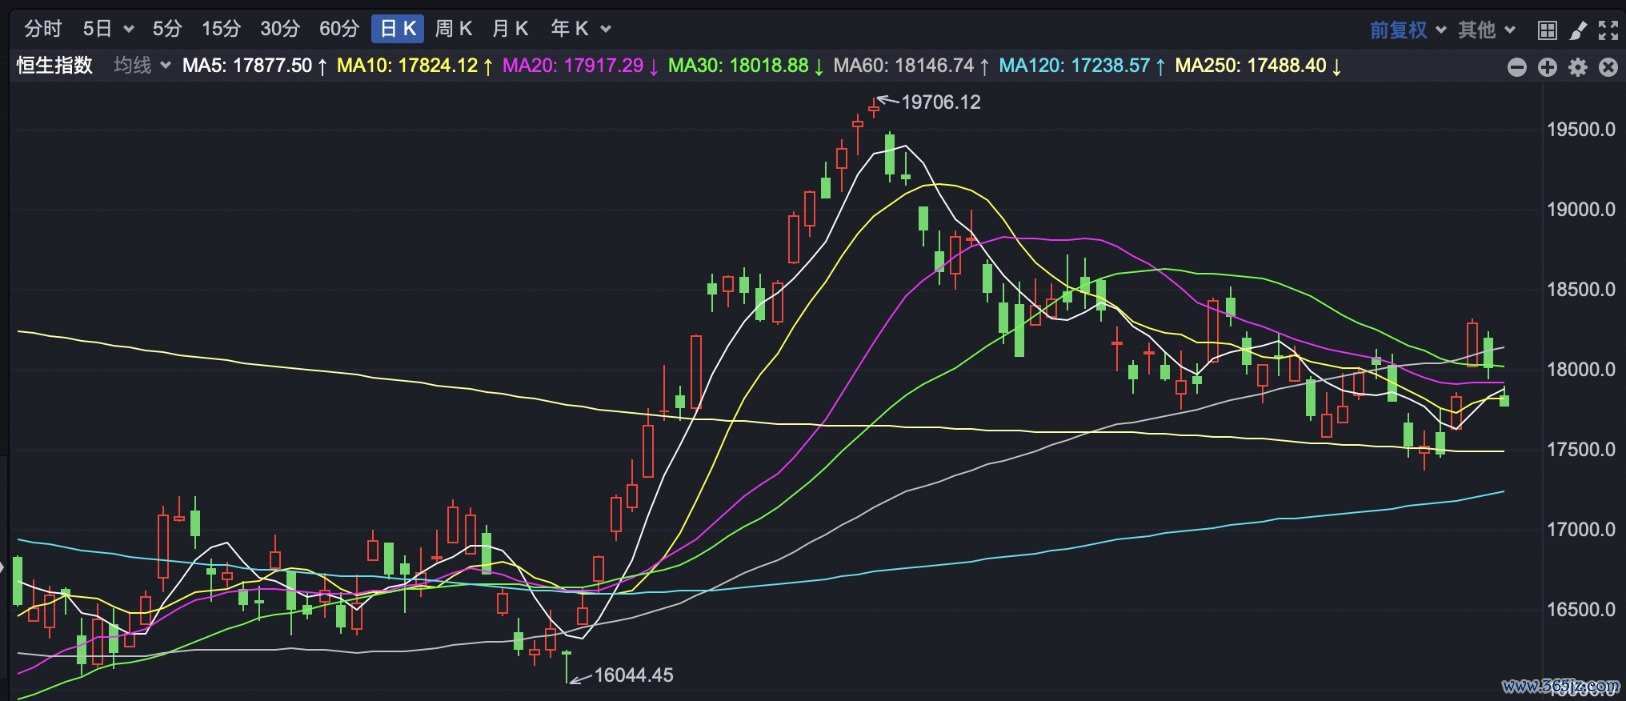This screenshot has height=701, width=1626.
Task: Click the MA30: 18018.88 indicator value
Action: pos(746,66)
